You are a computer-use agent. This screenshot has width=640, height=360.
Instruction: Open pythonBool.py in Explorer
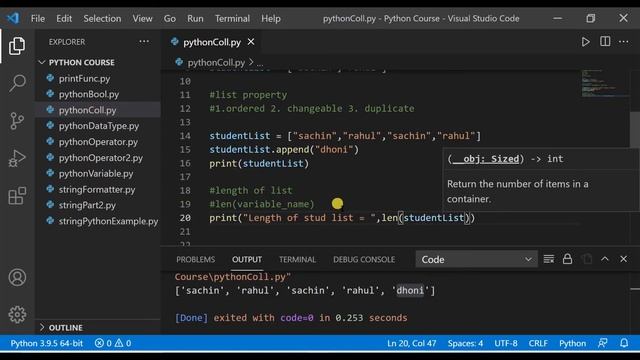pyautogui.click(x=89, y=94)
